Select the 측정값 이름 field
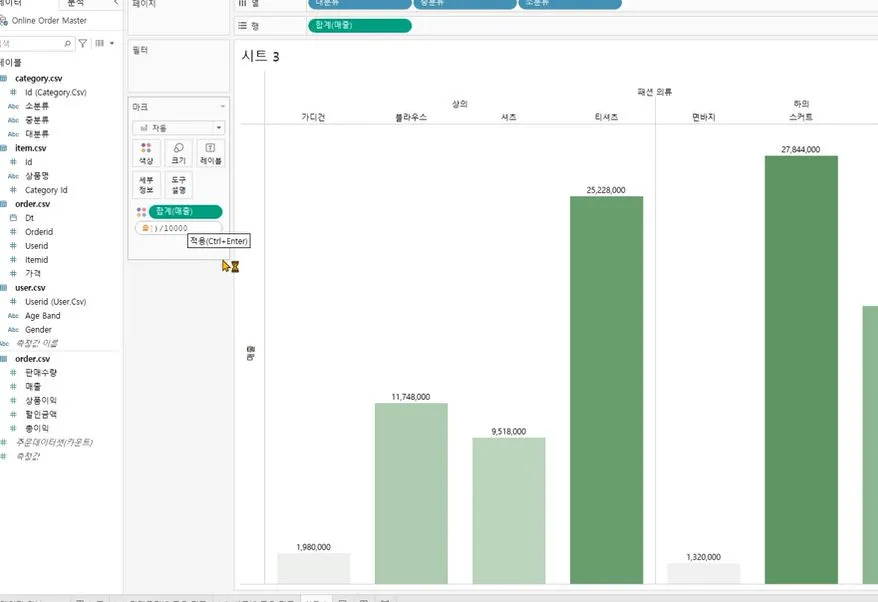 coord(36,343)
